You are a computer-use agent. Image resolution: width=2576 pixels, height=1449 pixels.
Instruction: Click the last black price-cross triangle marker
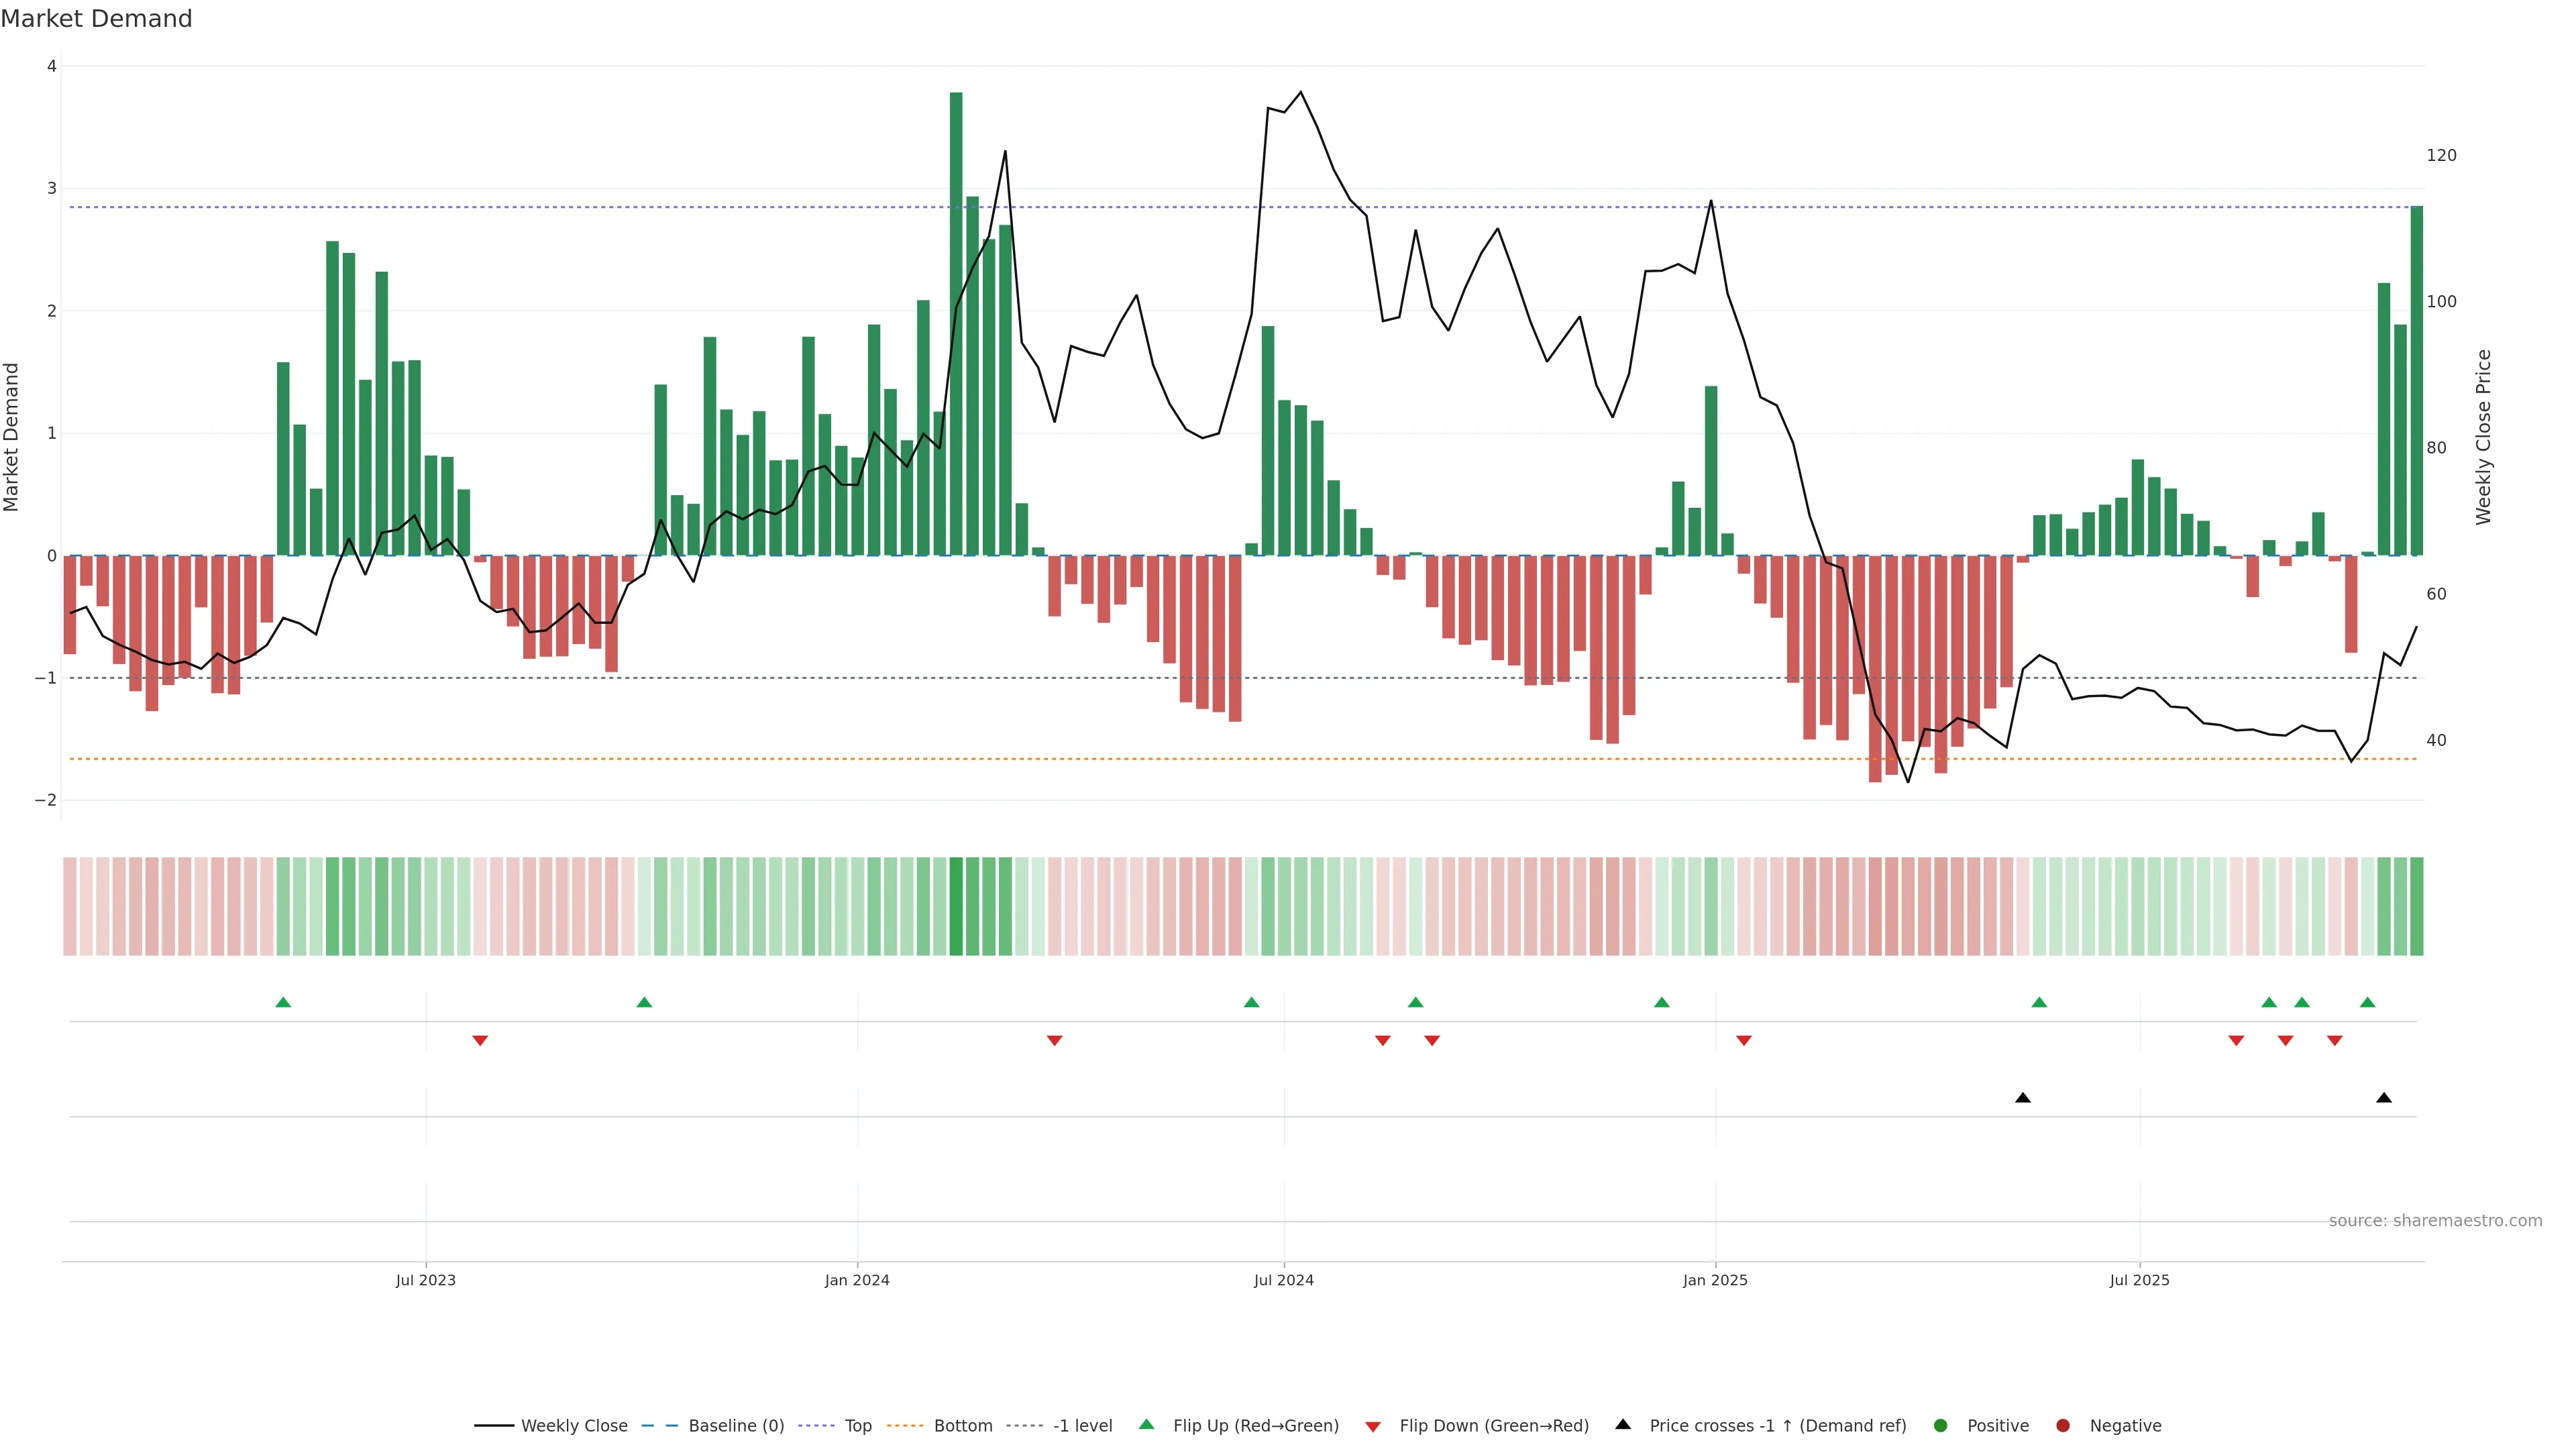click(2384, 1098)
